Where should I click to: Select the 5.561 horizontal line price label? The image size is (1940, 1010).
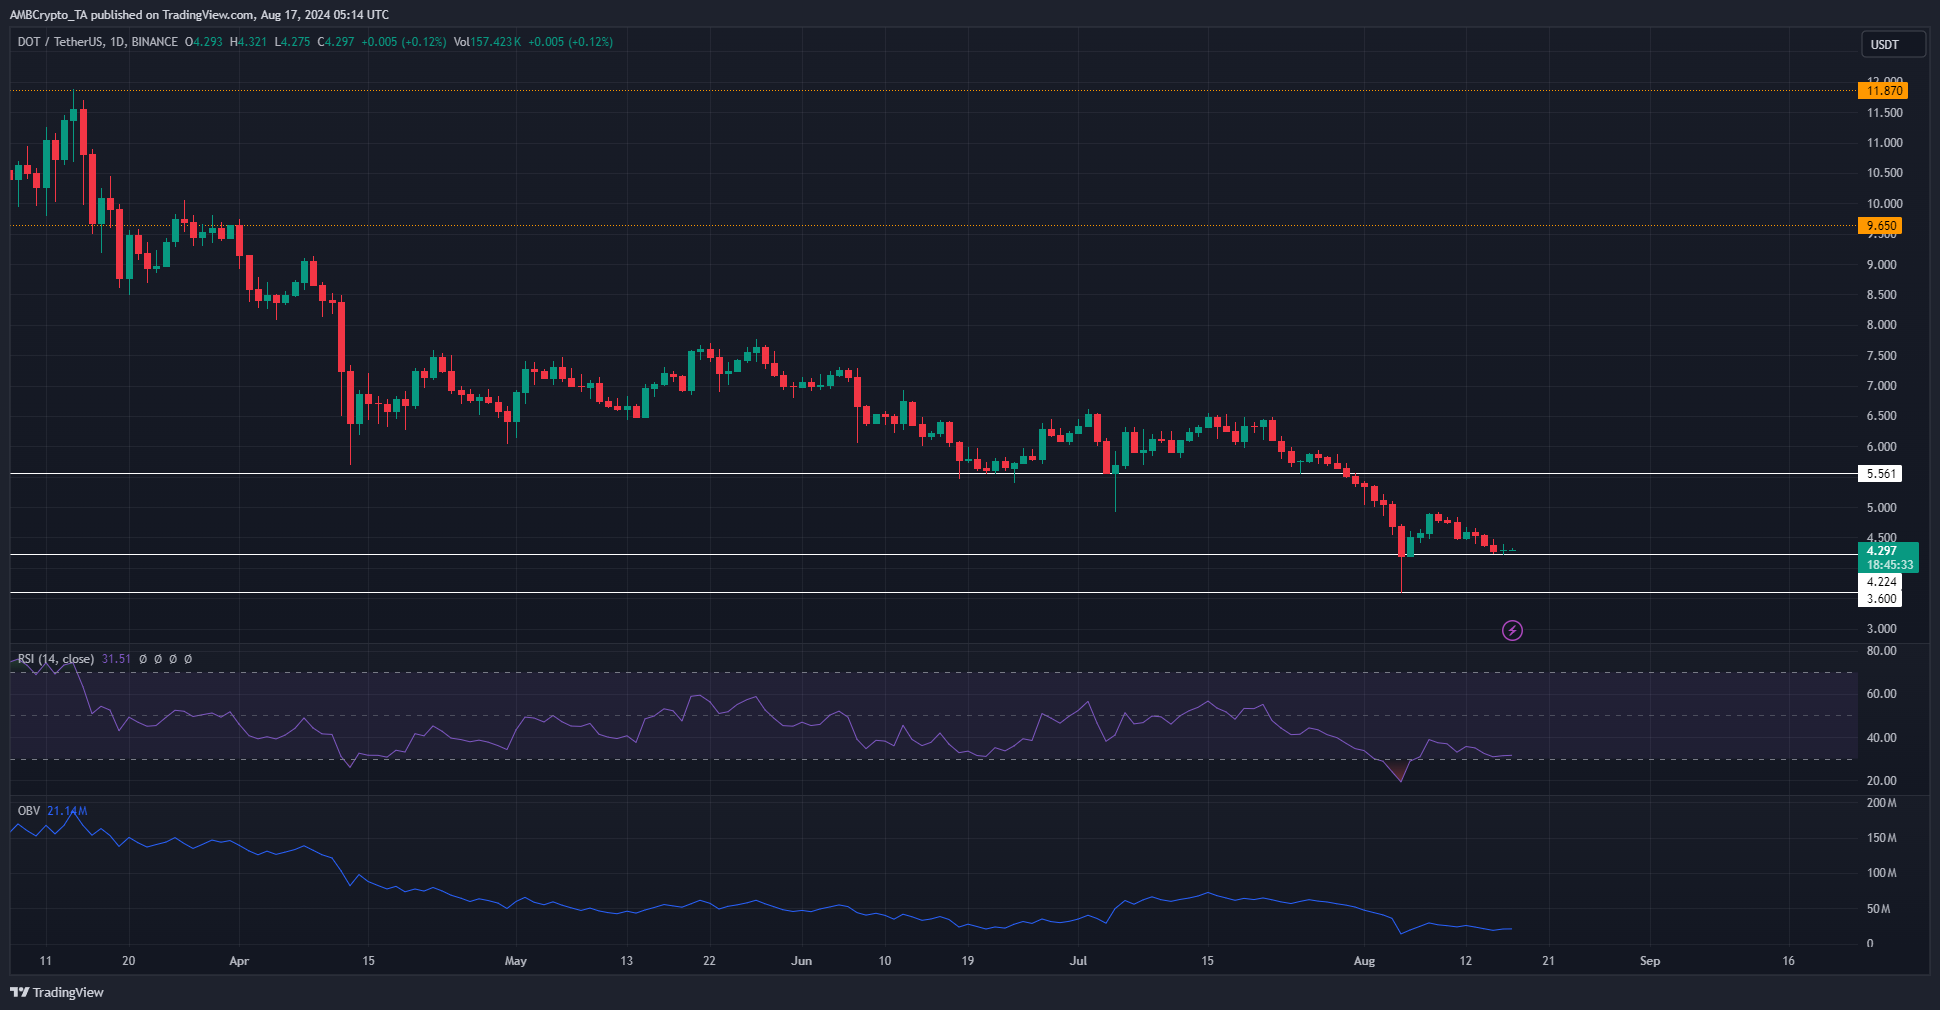click(1880, 474)
